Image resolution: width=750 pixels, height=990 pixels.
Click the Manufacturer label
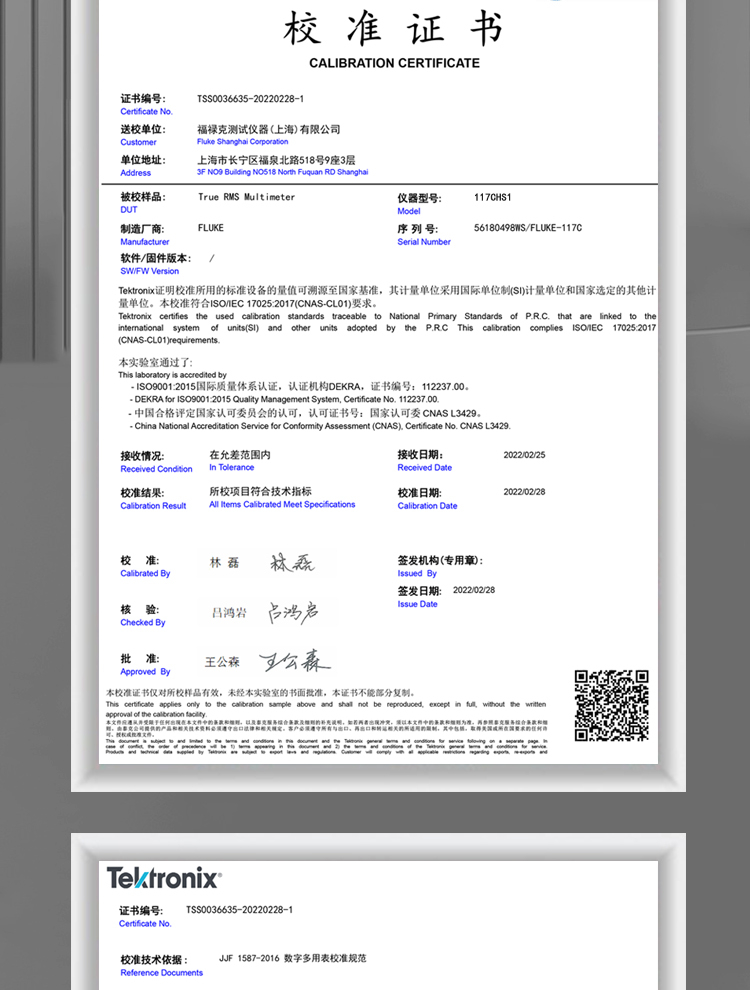(145, 242)
